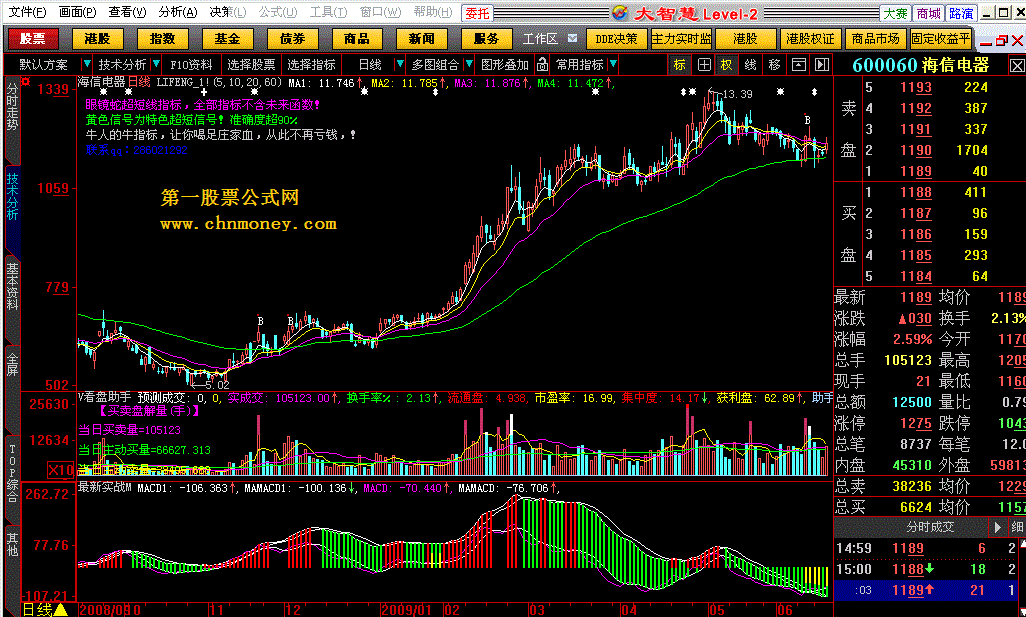1026x617 pixels.
Task: Click the 大赛 button
Action: point(895,13)
